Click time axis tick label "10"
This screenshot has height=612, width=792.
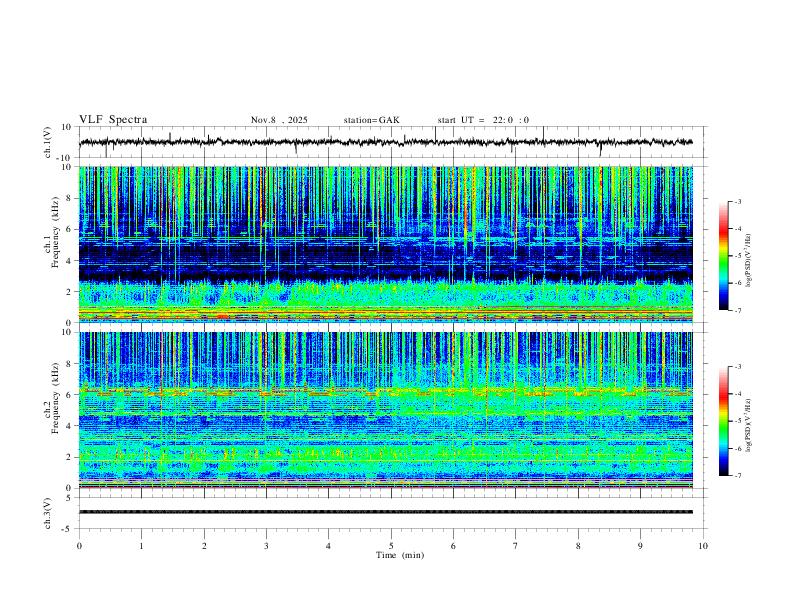[703, 546]
